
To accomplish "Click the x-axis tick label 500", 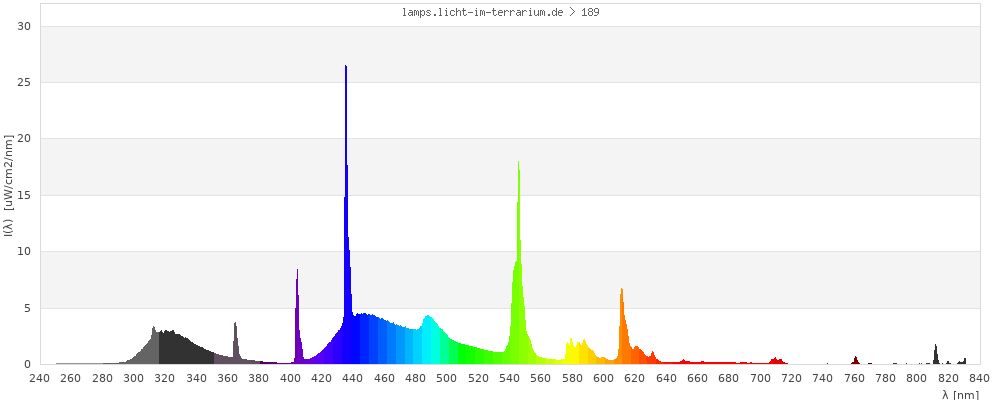I will [447, 378].
